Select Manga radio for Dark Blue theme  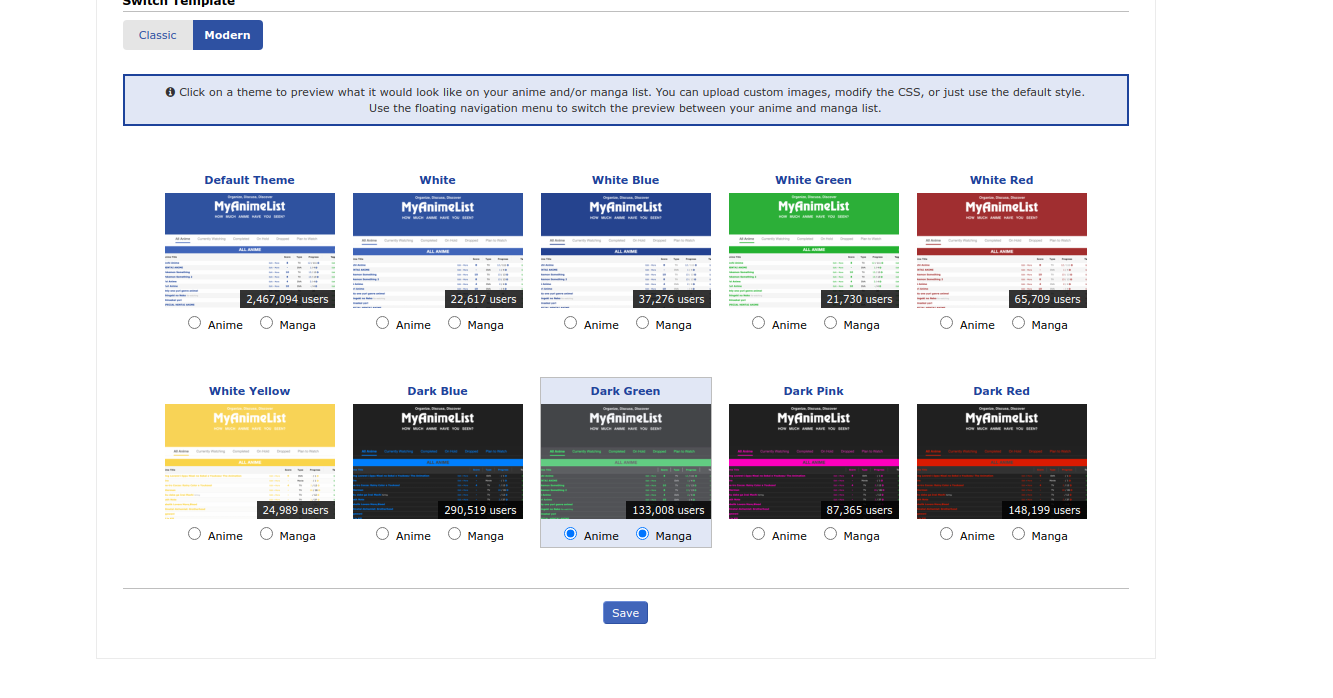point(454,534)
